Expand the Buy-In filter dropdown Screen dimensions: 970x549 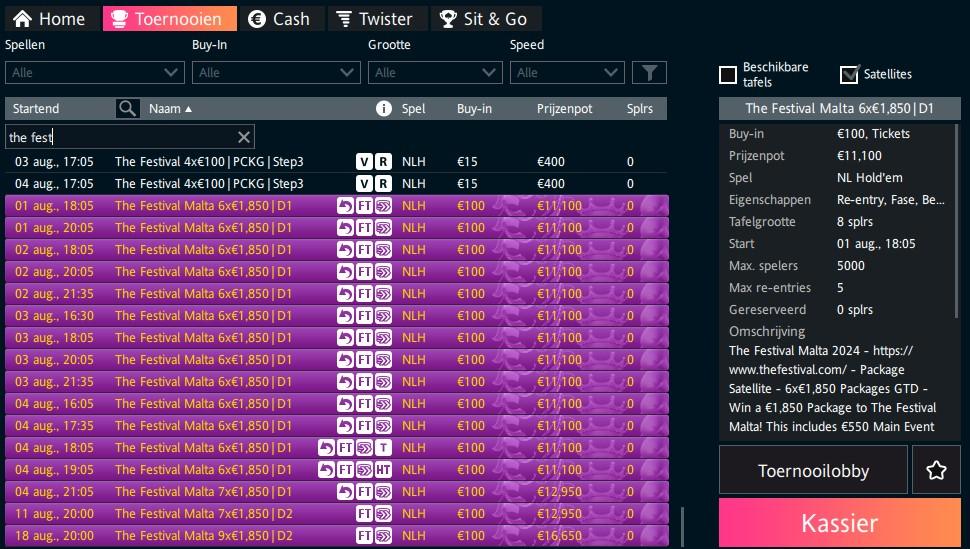pyautogui.click(x=276, y=72)
